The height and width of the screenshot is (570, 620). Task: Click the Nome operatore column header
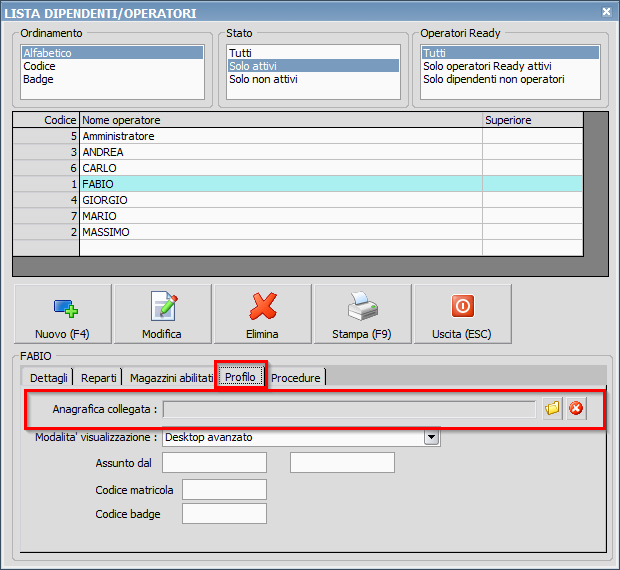click(281, 120)
